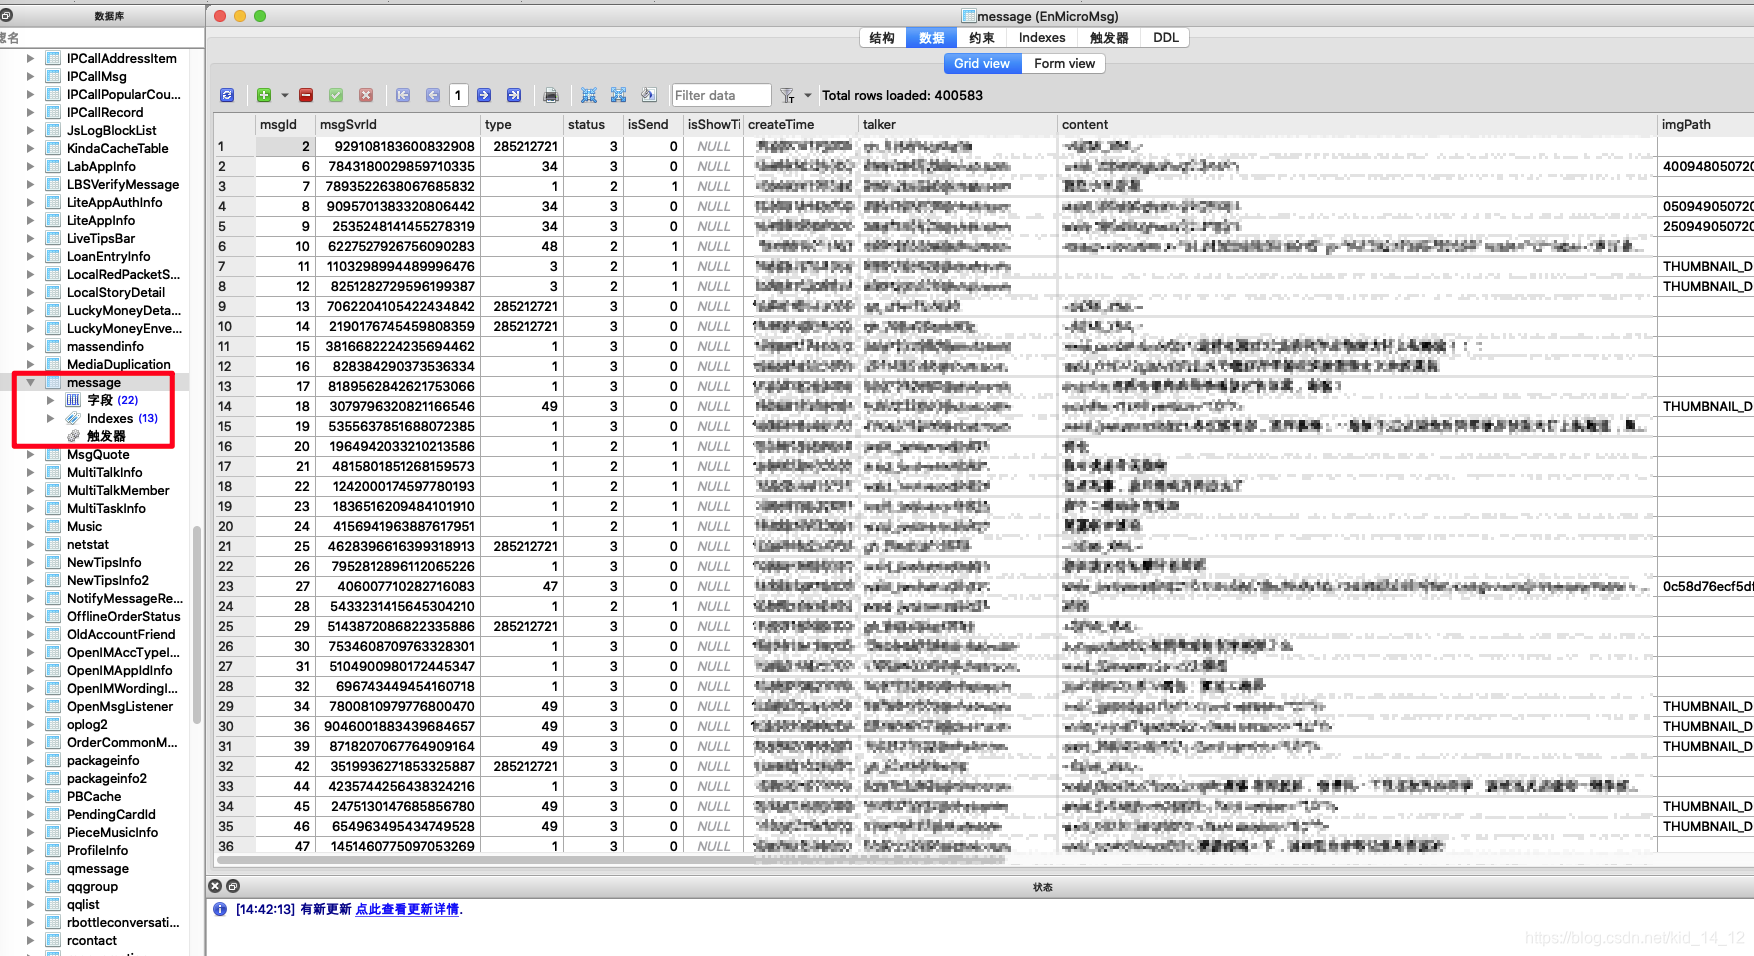
Task: Click the page number box
Action: tap(458, 95)
